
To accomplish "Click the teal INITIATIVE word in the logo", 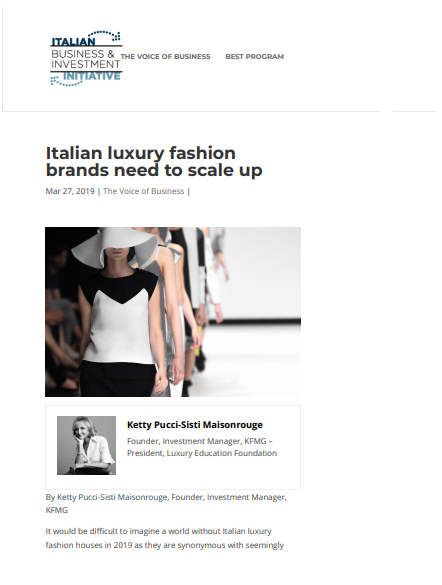I will coord(92,76).
